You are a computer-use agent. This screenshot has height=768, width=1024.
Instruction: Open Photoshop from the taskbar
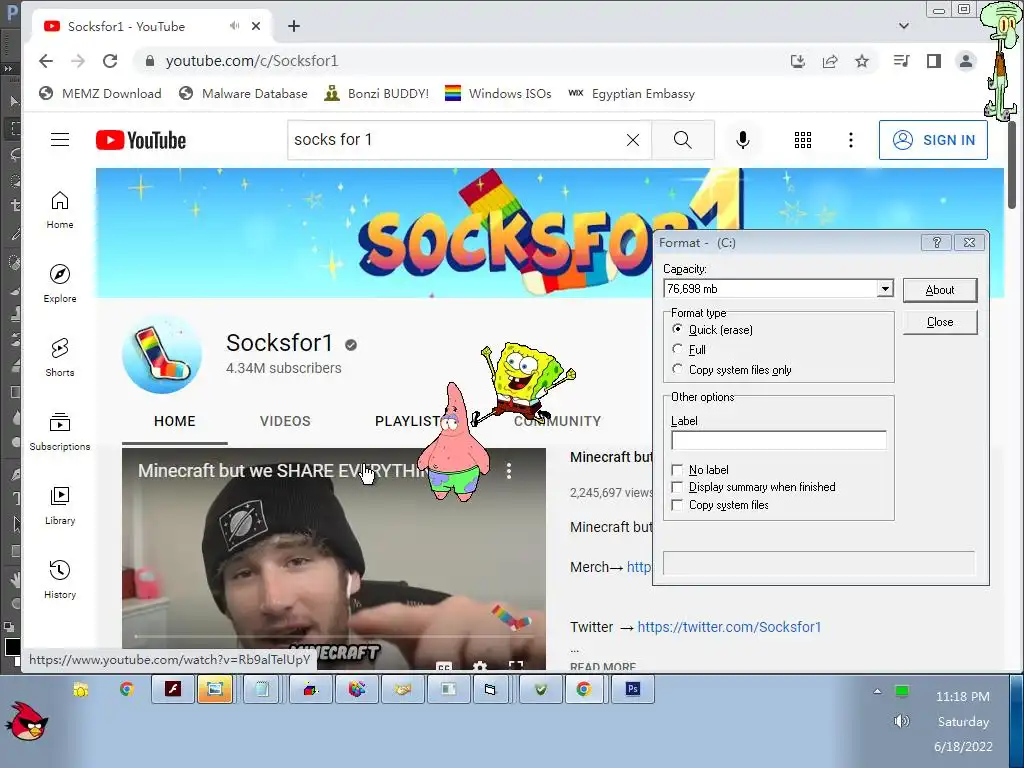(x=633, y=689)
